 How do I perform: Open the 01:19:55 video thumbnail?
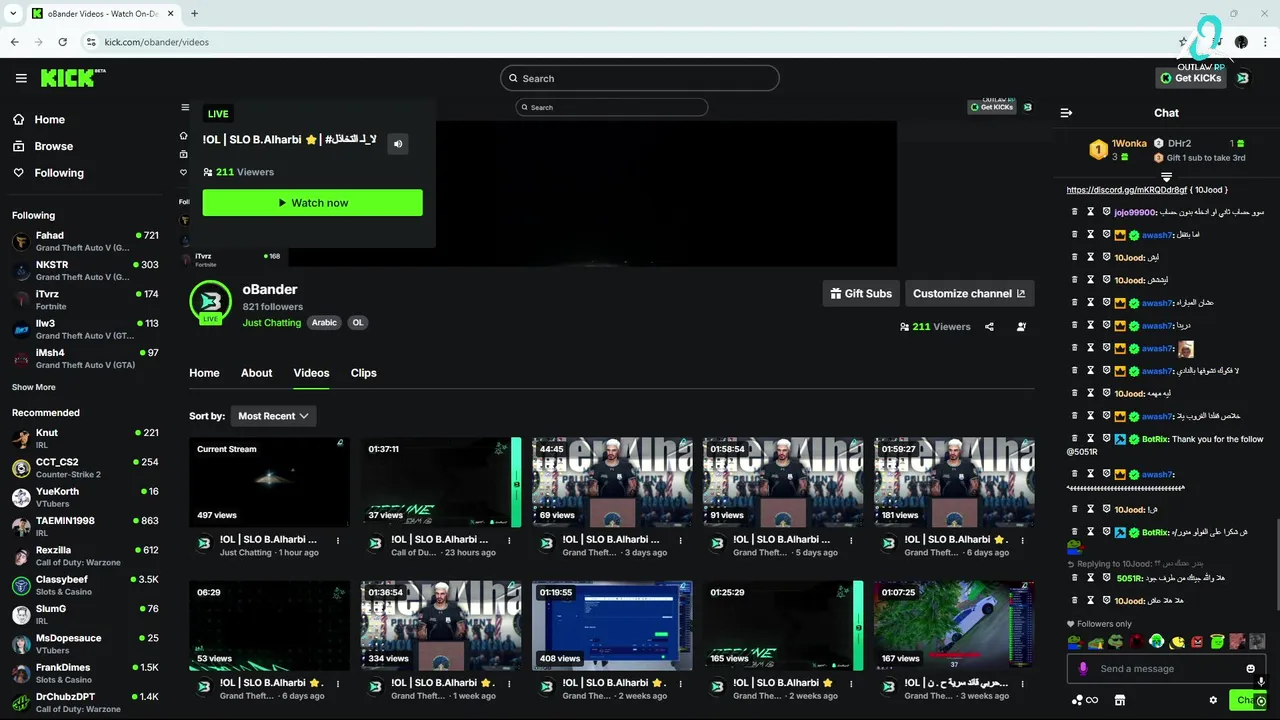(x=612, y=626)
